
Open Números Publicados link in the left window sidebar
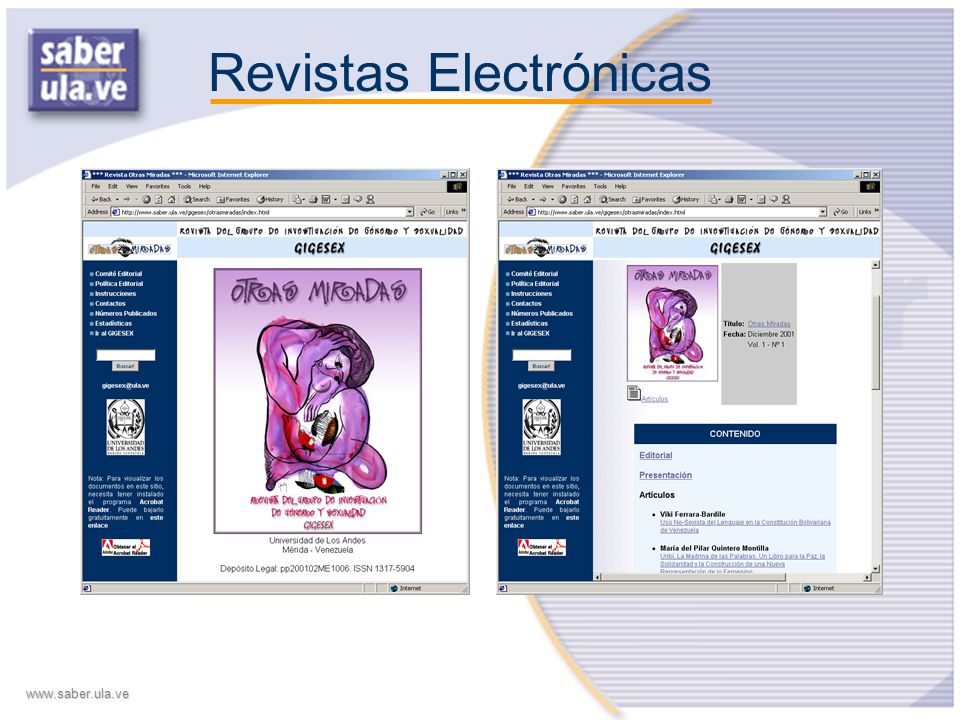pos(126,313)
